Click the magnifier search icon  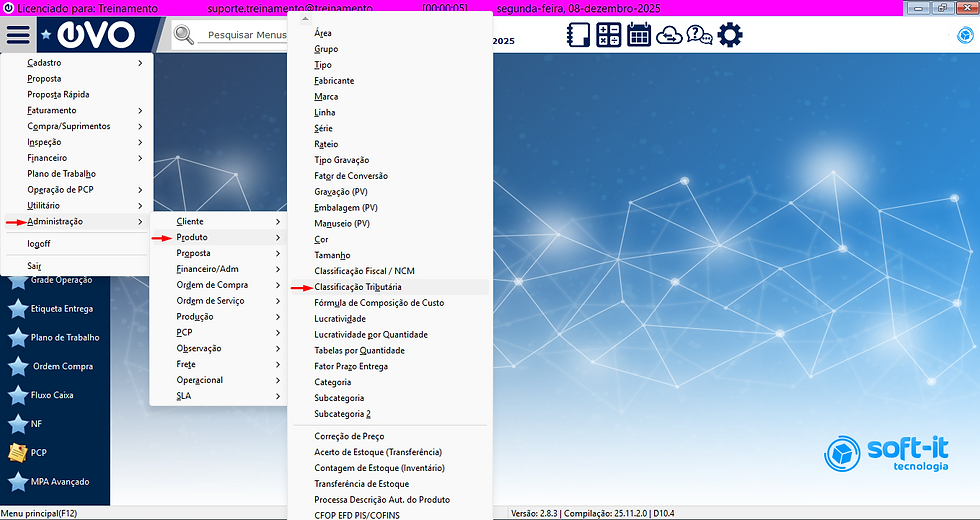pyautogui.click(x=184, y=34)
